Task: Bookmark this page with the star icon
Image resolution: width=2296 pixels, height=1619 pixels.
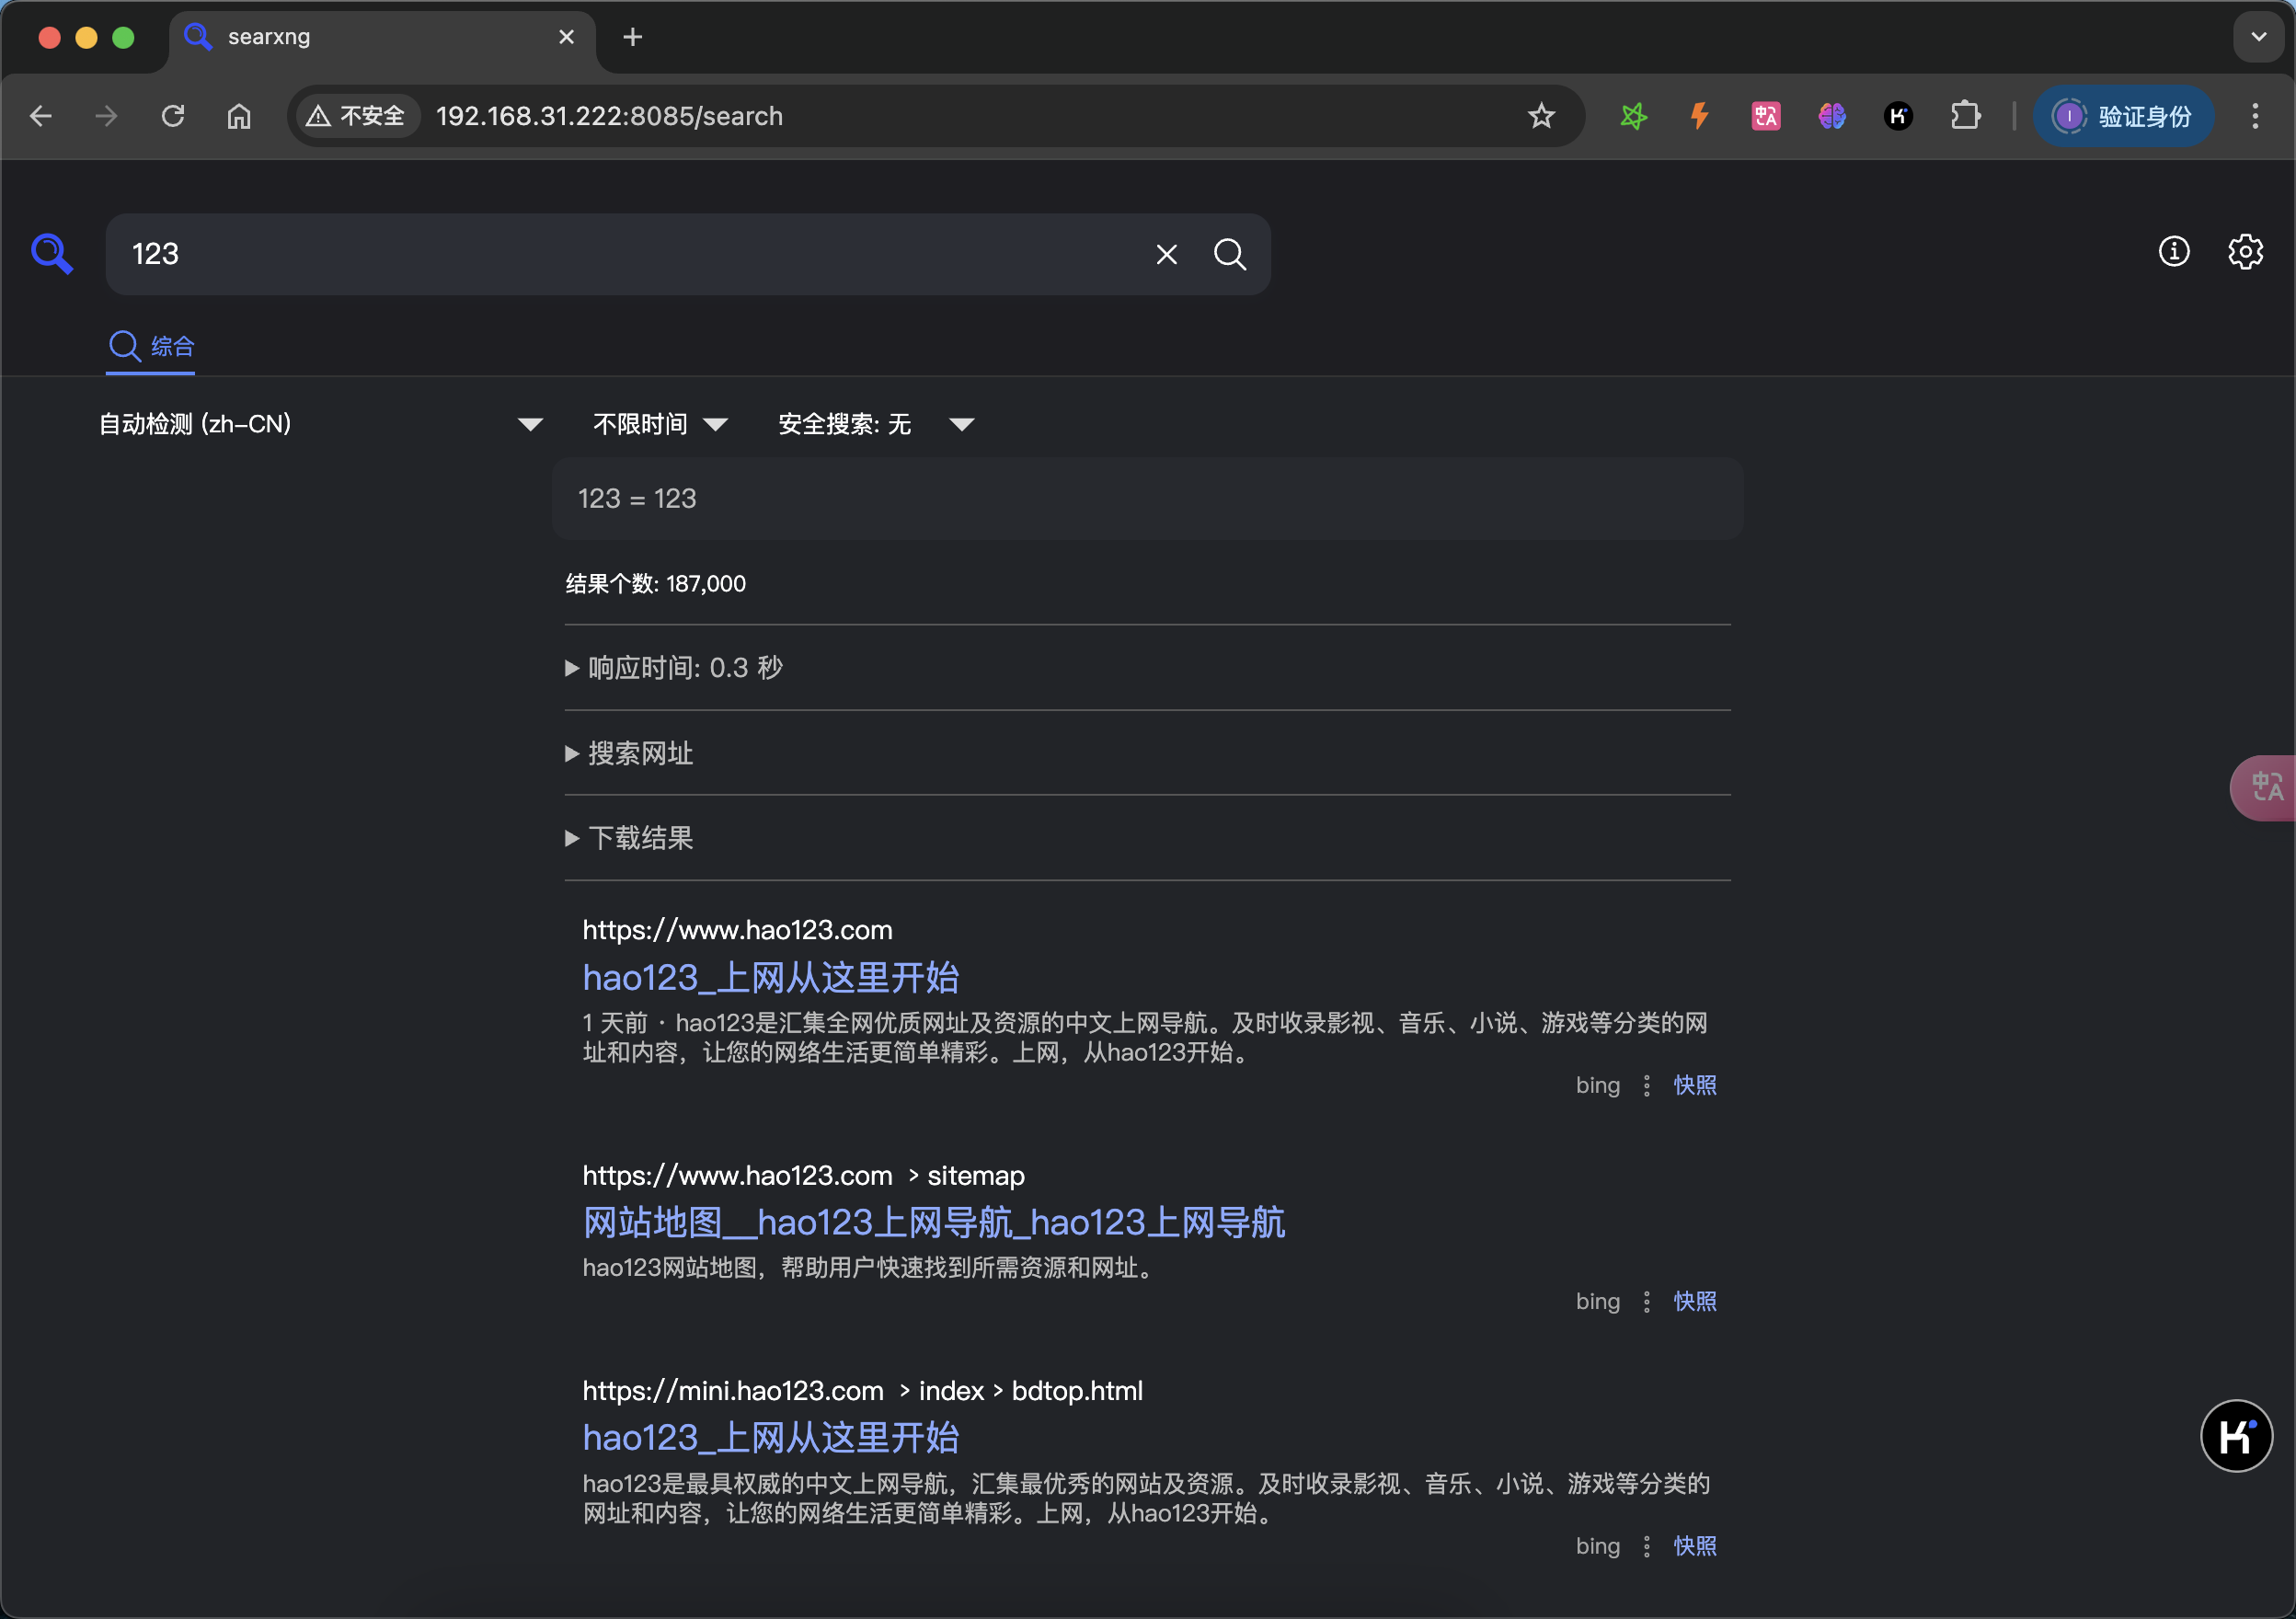Action: [x=1541, y=116]
